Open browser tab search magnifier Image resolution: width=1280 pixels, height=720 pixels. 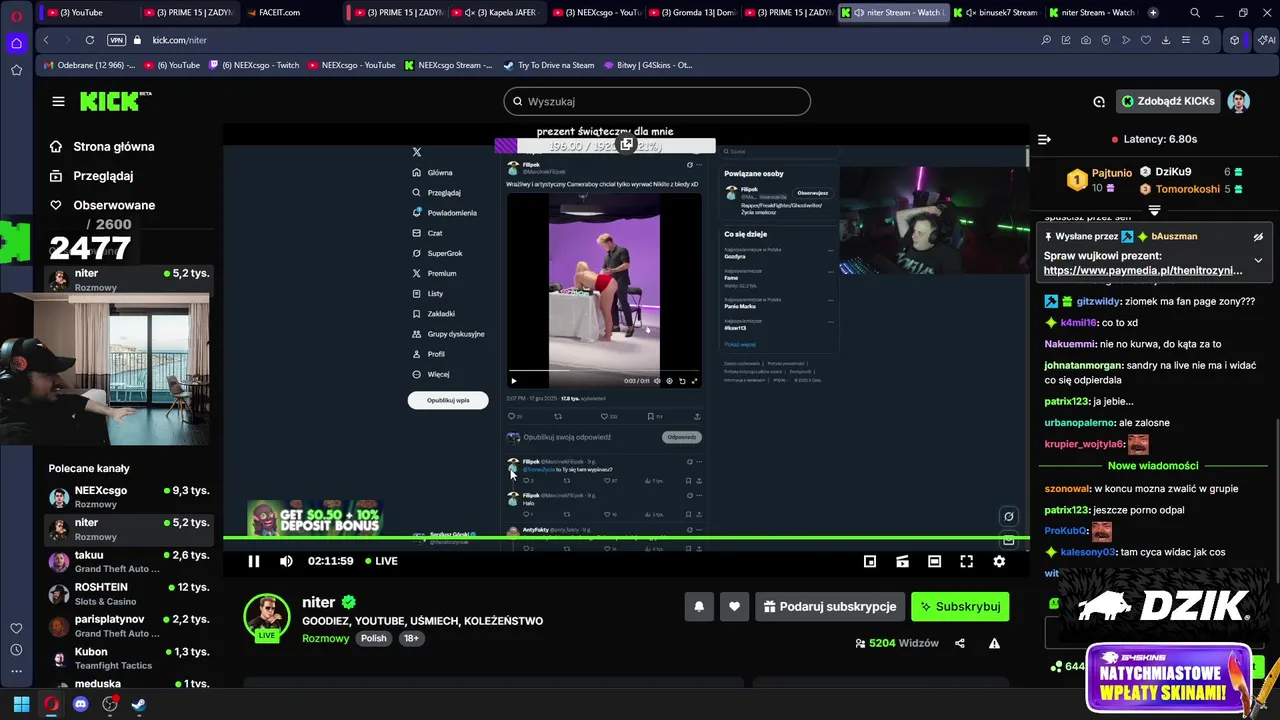(1195, 13)
